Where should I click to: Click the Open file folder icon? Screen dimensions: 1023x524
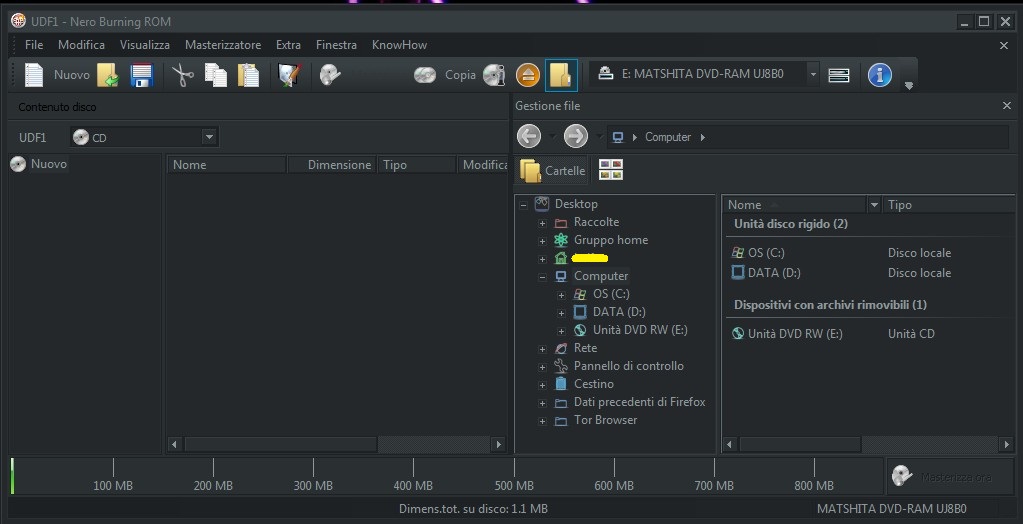108,75
